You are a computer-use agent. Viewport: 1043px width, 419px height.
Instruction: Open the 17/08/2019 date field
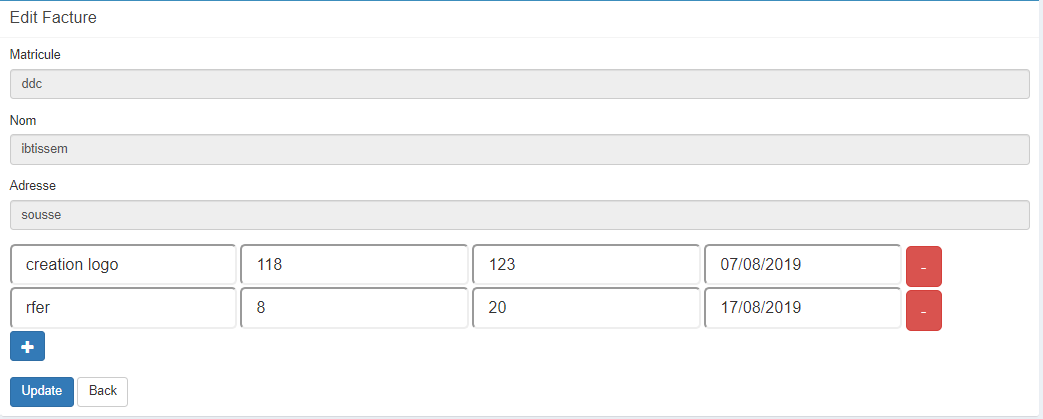802,308
